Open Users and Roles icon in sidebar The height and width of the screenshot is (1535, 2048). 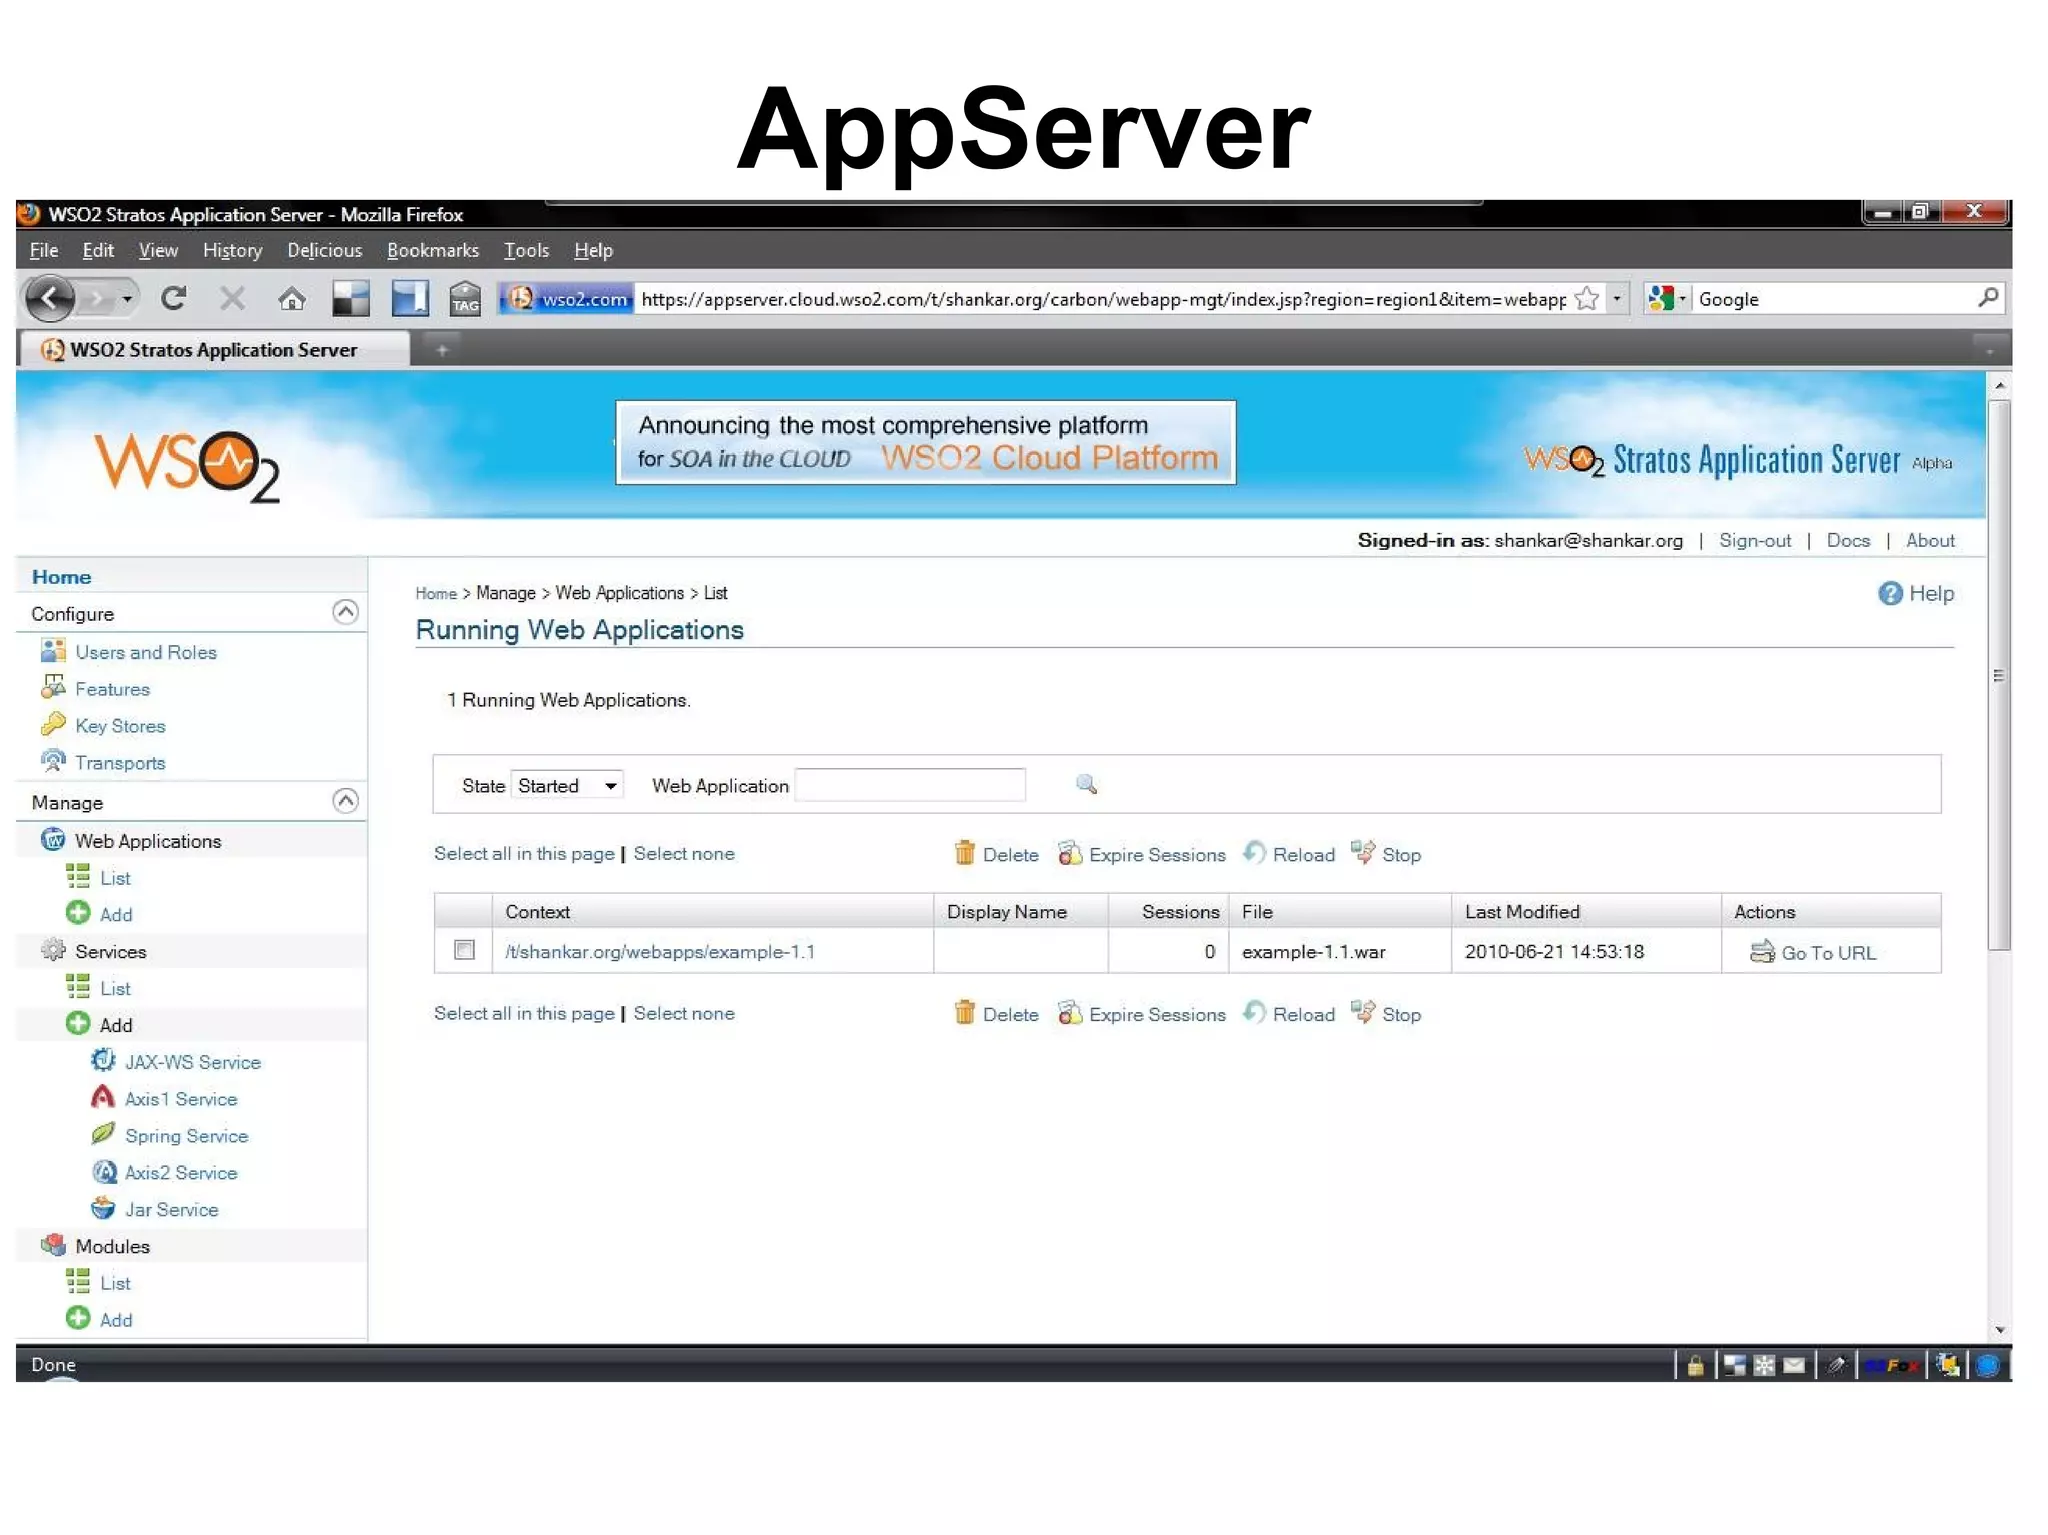click(x=53, y=651)
